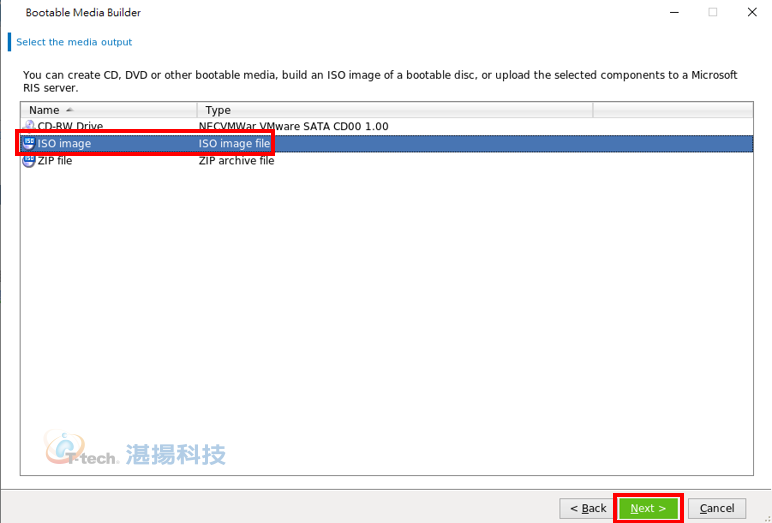Select the ZIP file entry name
Screen dimensions: 772x523
(55, 161)
